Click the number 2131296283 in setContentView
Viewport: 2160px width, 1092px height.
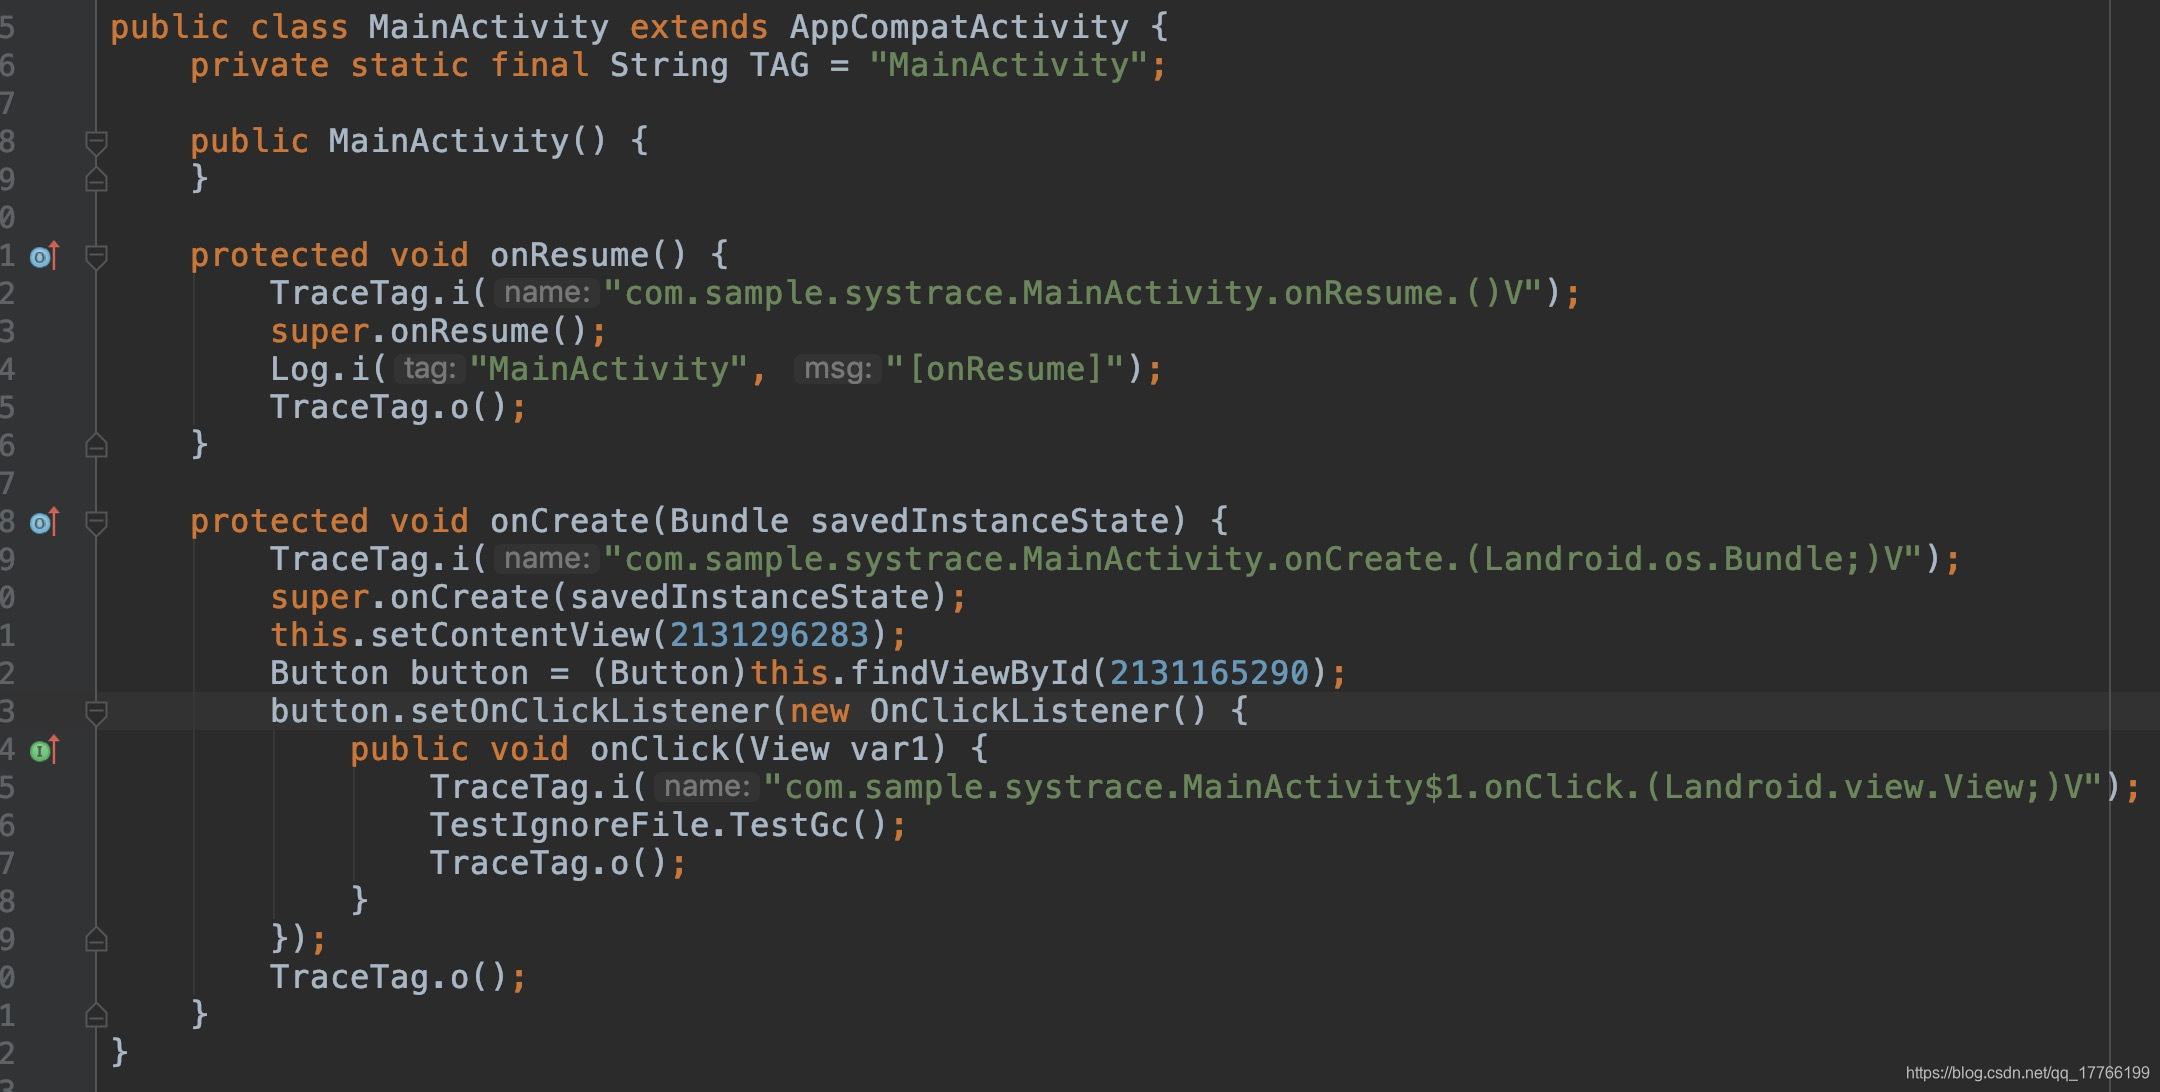(768, 635)
